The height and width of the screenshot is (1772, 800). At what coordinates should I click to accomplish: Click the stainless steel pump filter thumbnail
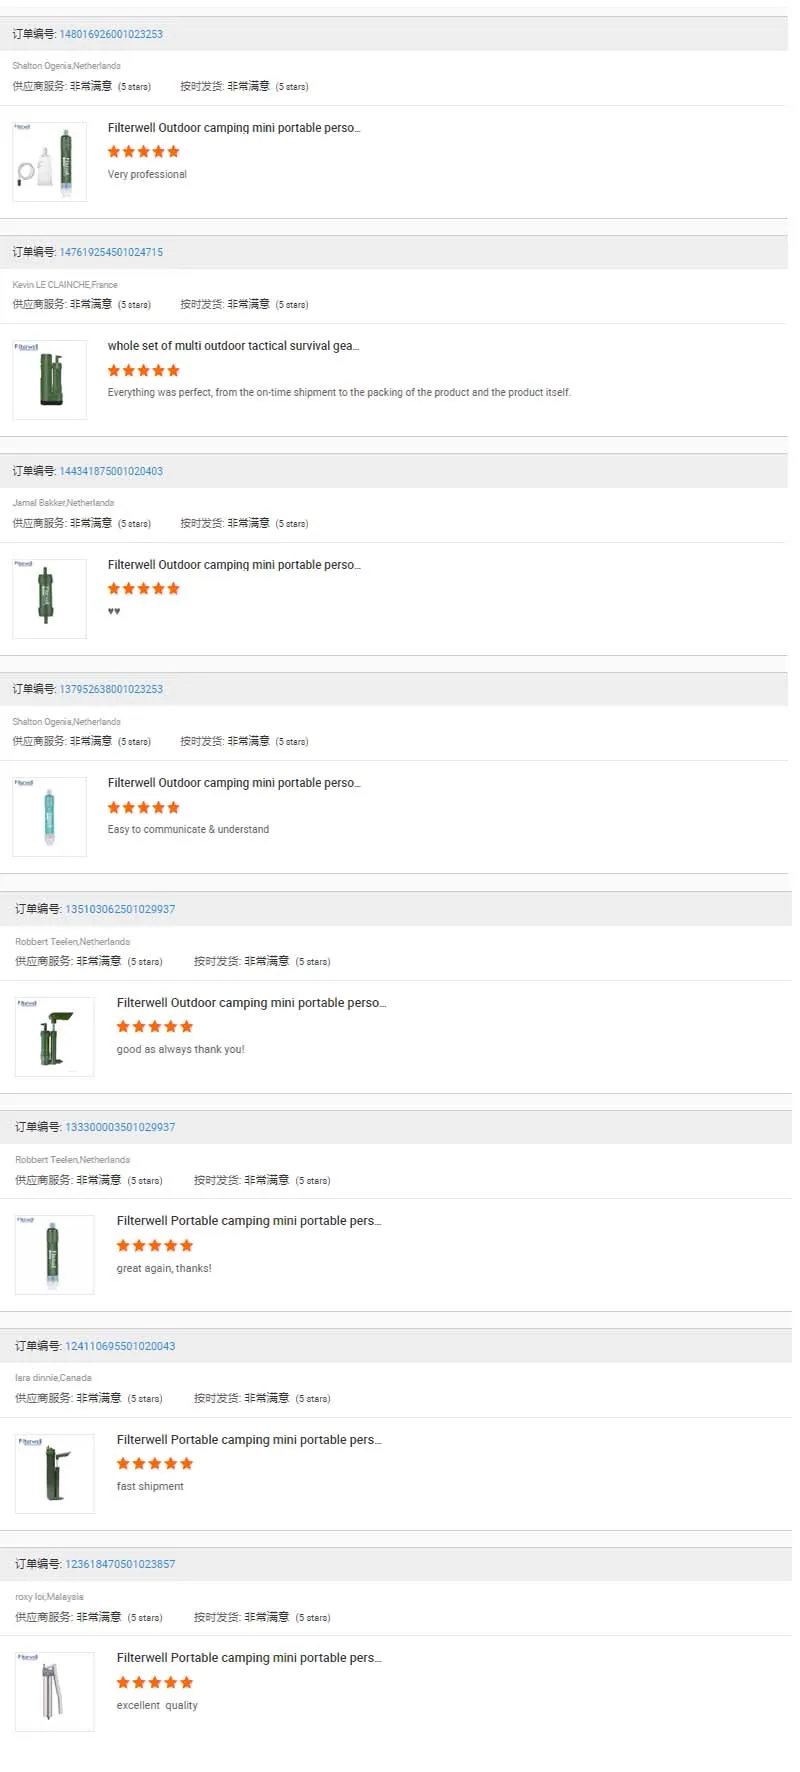tap(55, 1692)
